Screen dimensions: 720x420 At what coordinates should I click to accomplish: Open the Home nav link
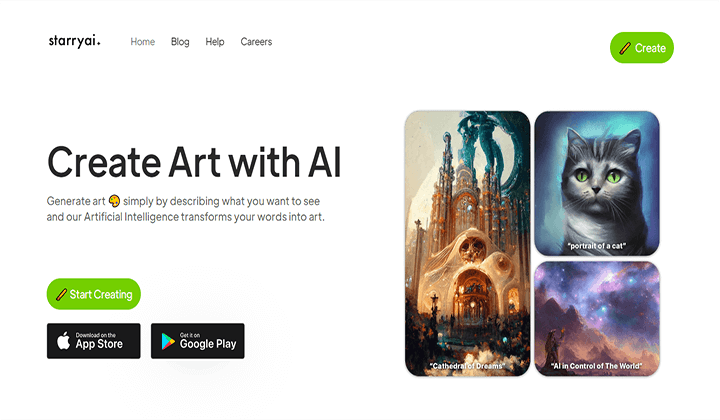(142, 42)
